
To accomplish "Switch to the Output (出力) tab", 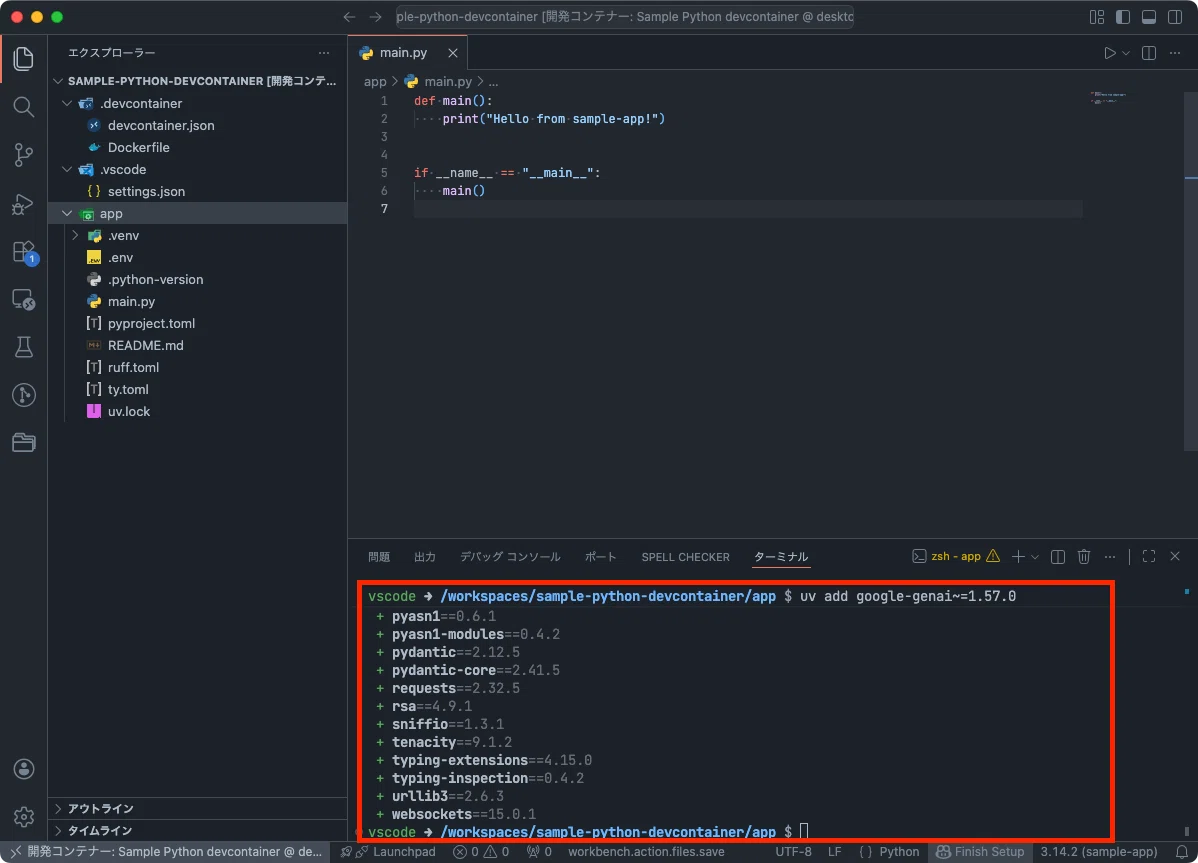I will coord(425,557).
